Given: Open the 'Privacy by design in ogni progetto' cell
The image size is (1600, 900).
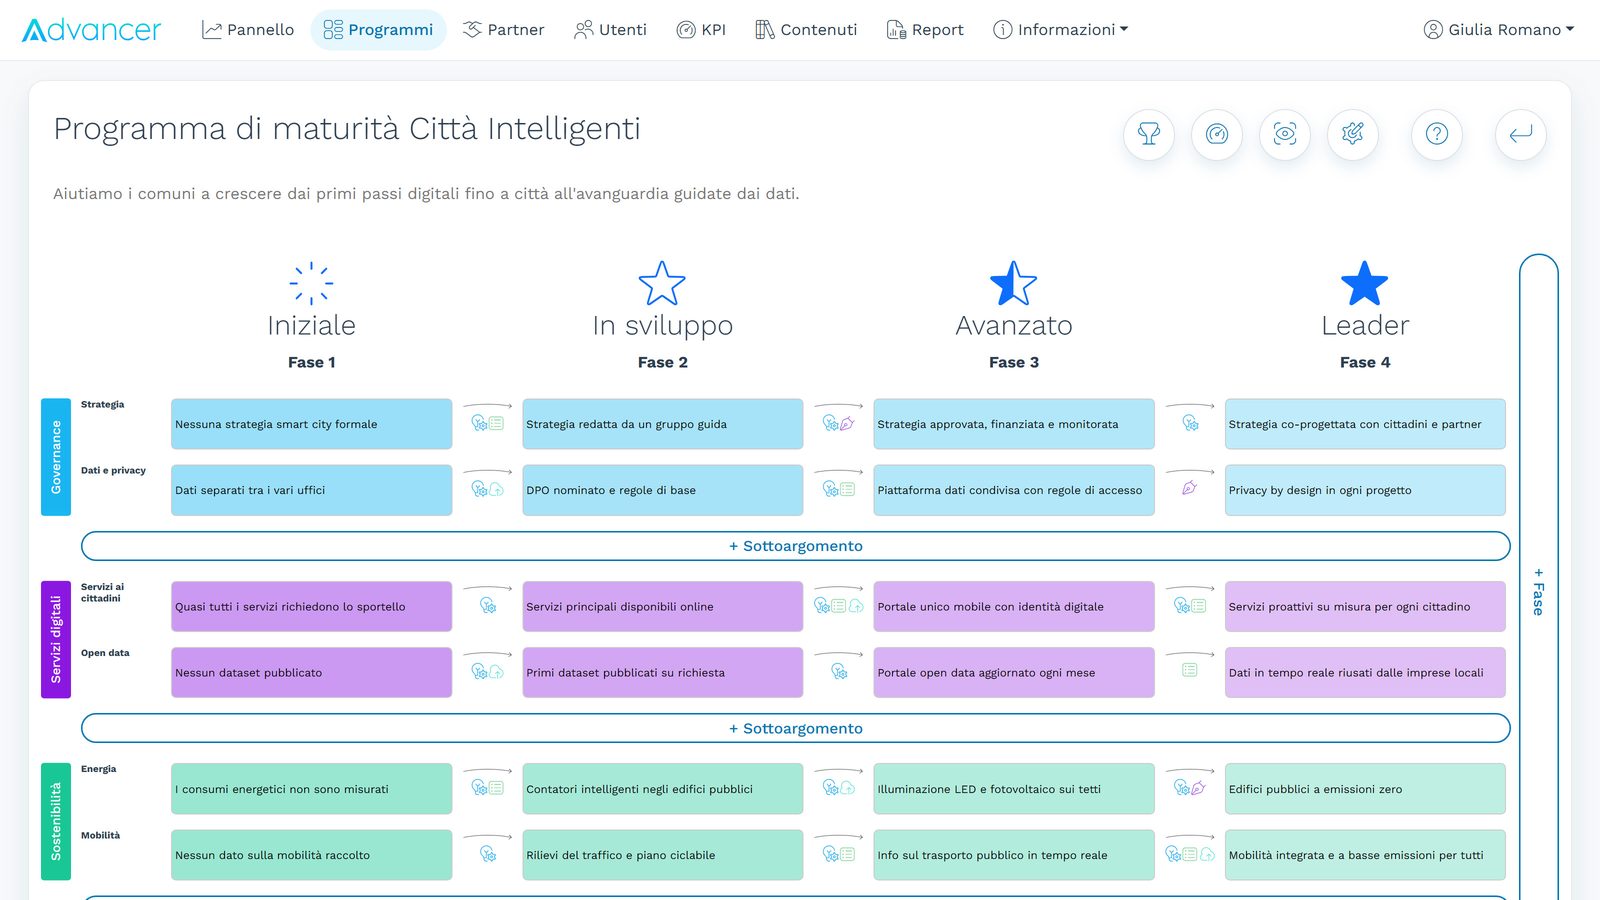Looking at the screenshot, I should (x=1365, y=490).
